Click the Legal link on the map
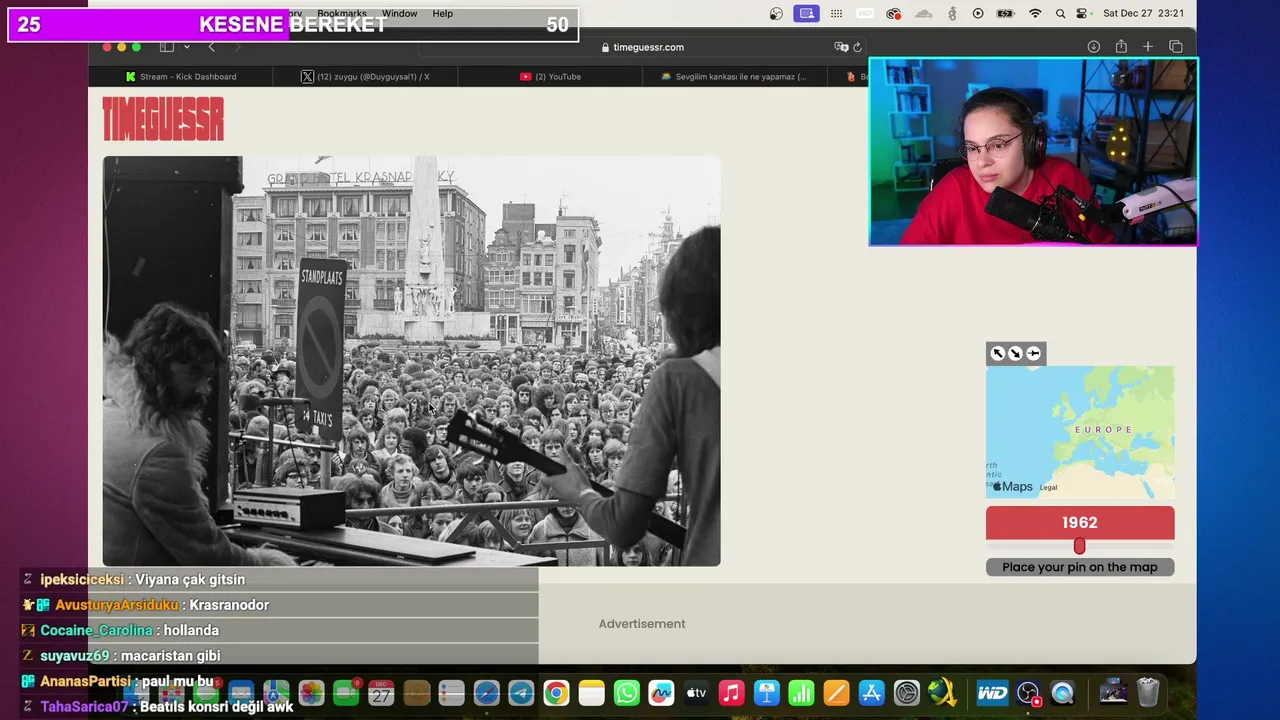This screenshot has height=720, width=1280. [1048, 487]
